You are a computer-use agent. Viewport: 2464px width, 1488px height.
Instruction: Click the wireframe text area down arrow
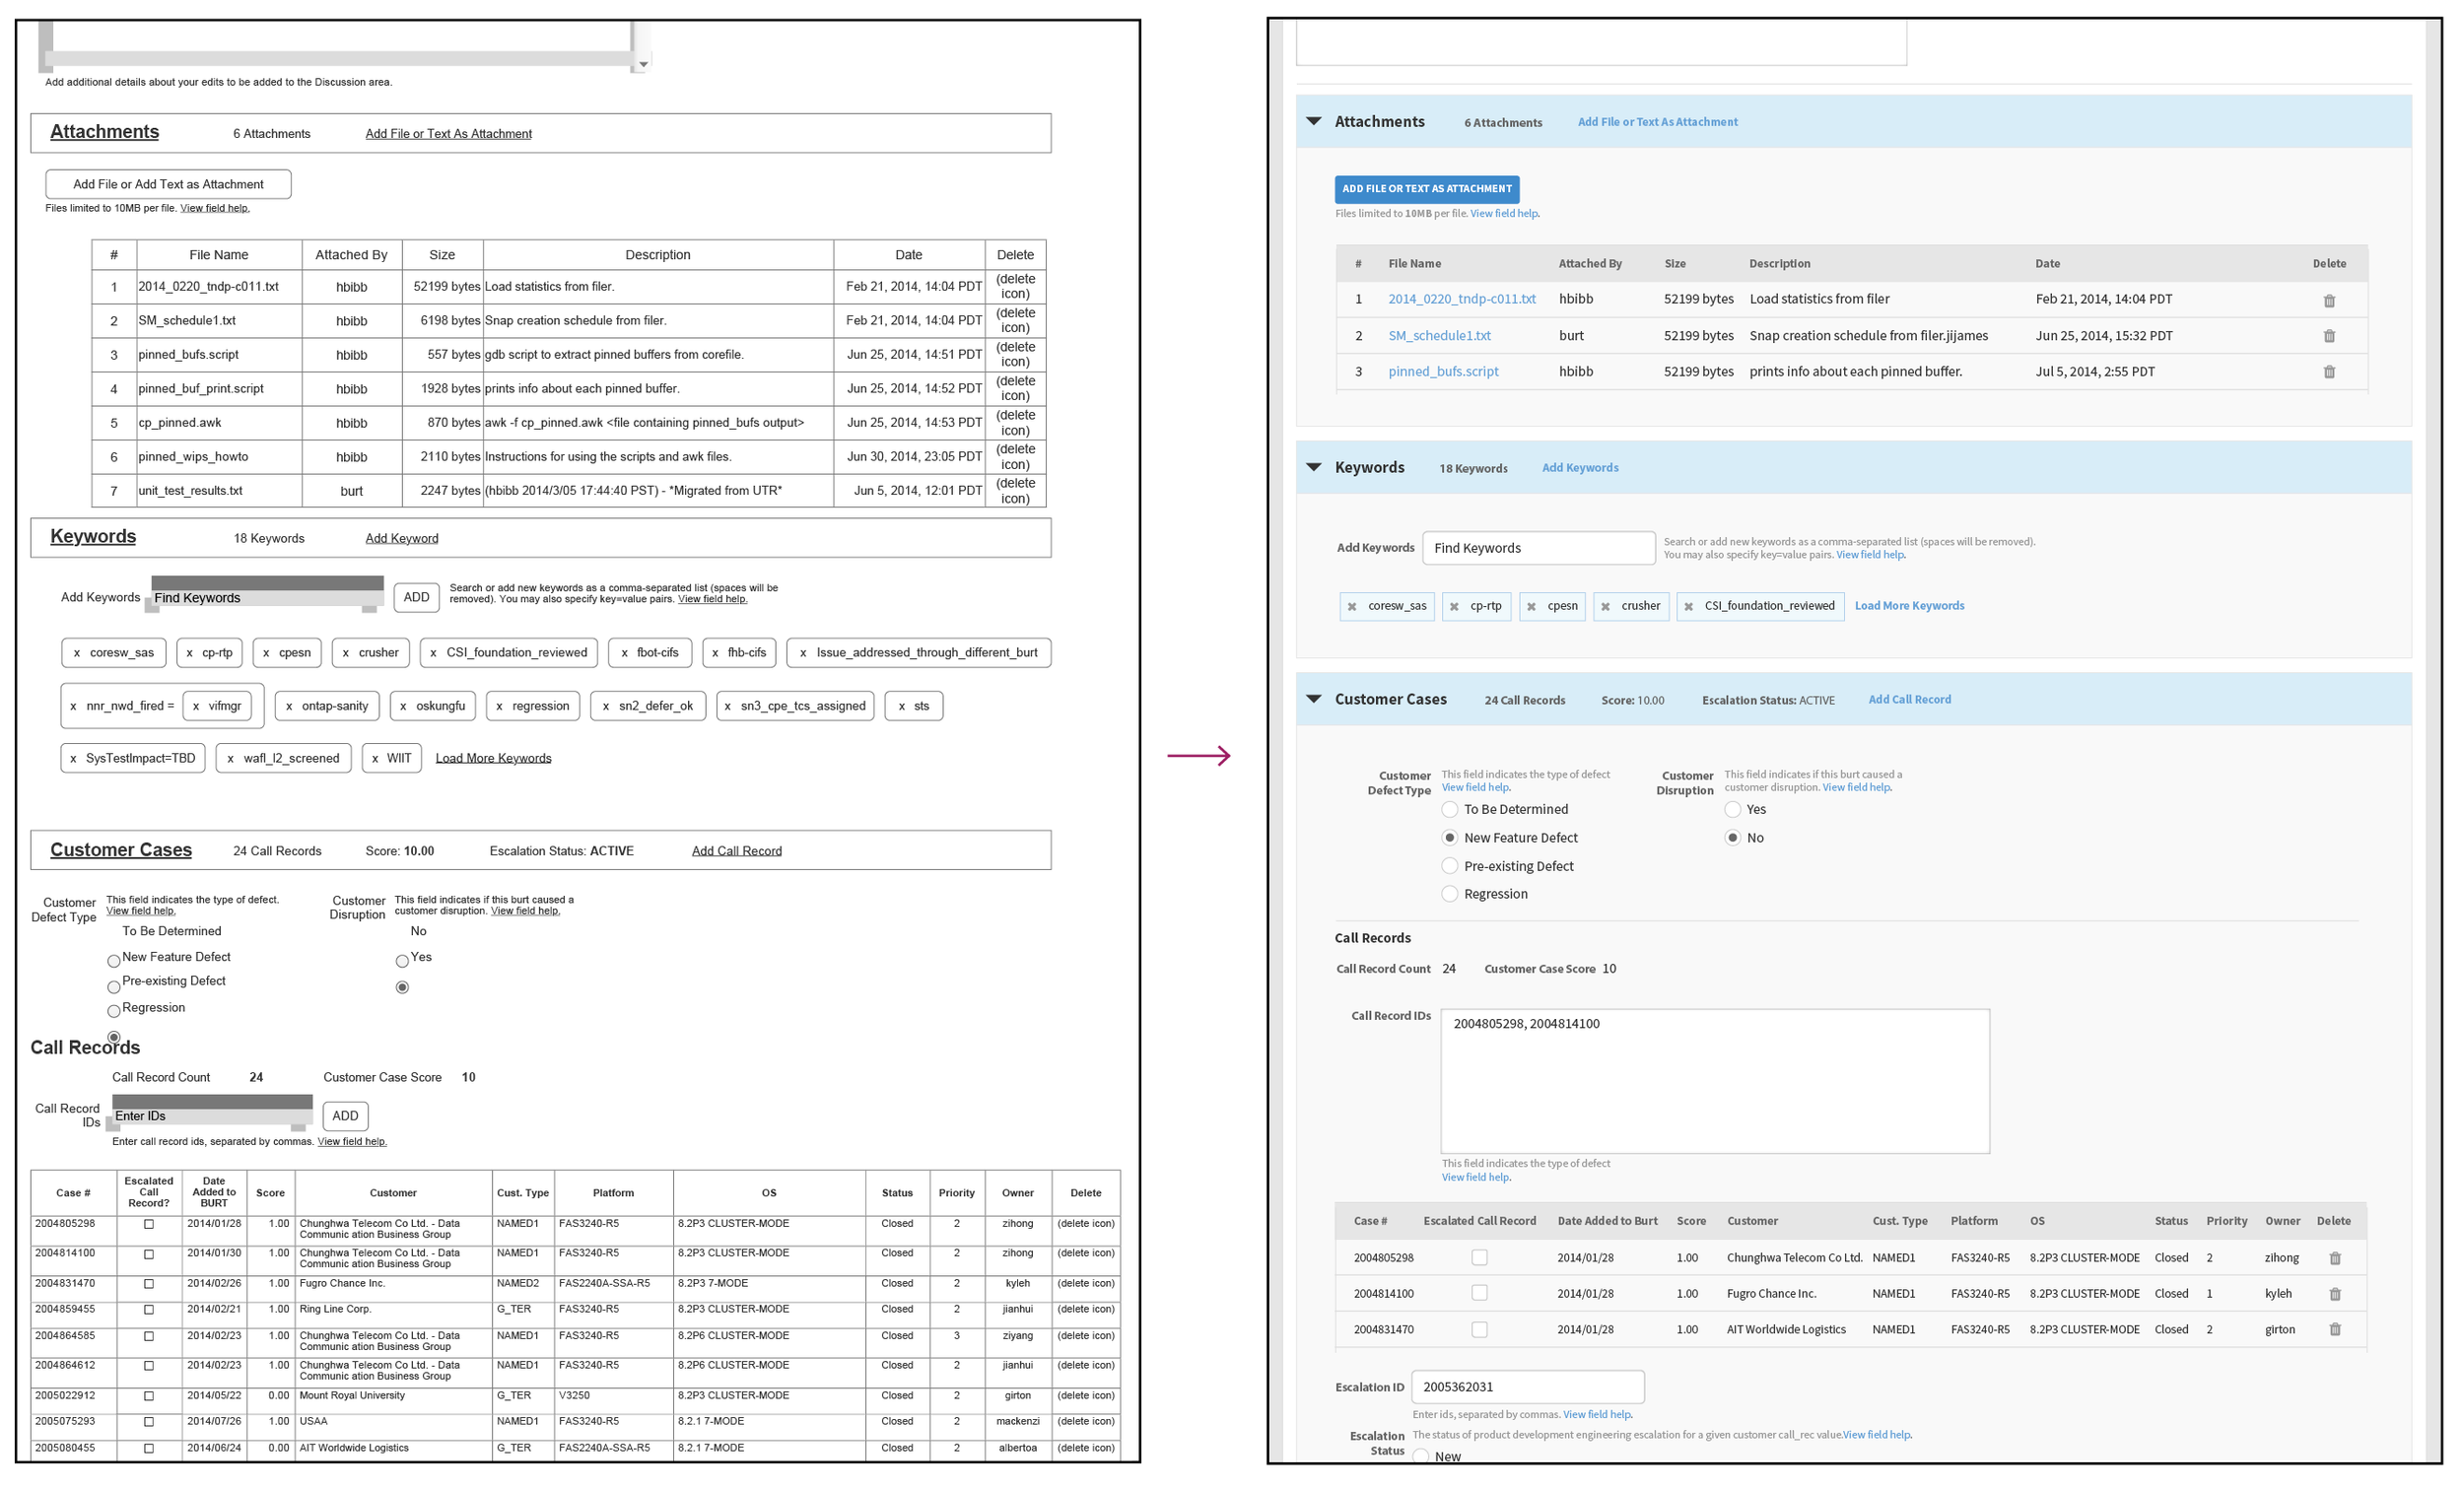[643, 64]
